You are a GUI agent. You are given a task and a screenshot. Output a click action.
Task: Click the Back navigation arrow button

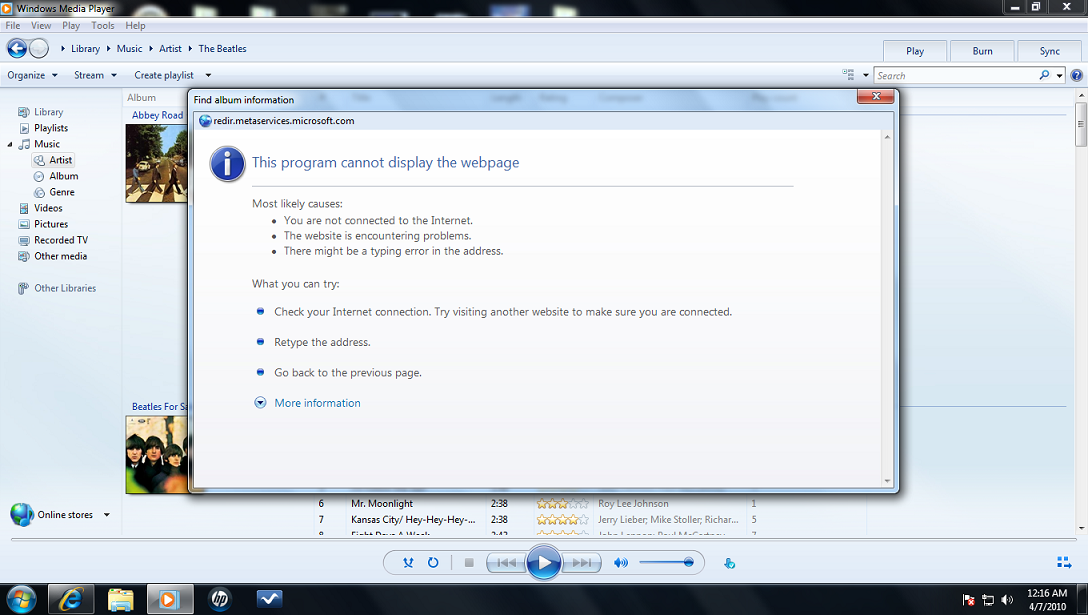pos(17,49)
